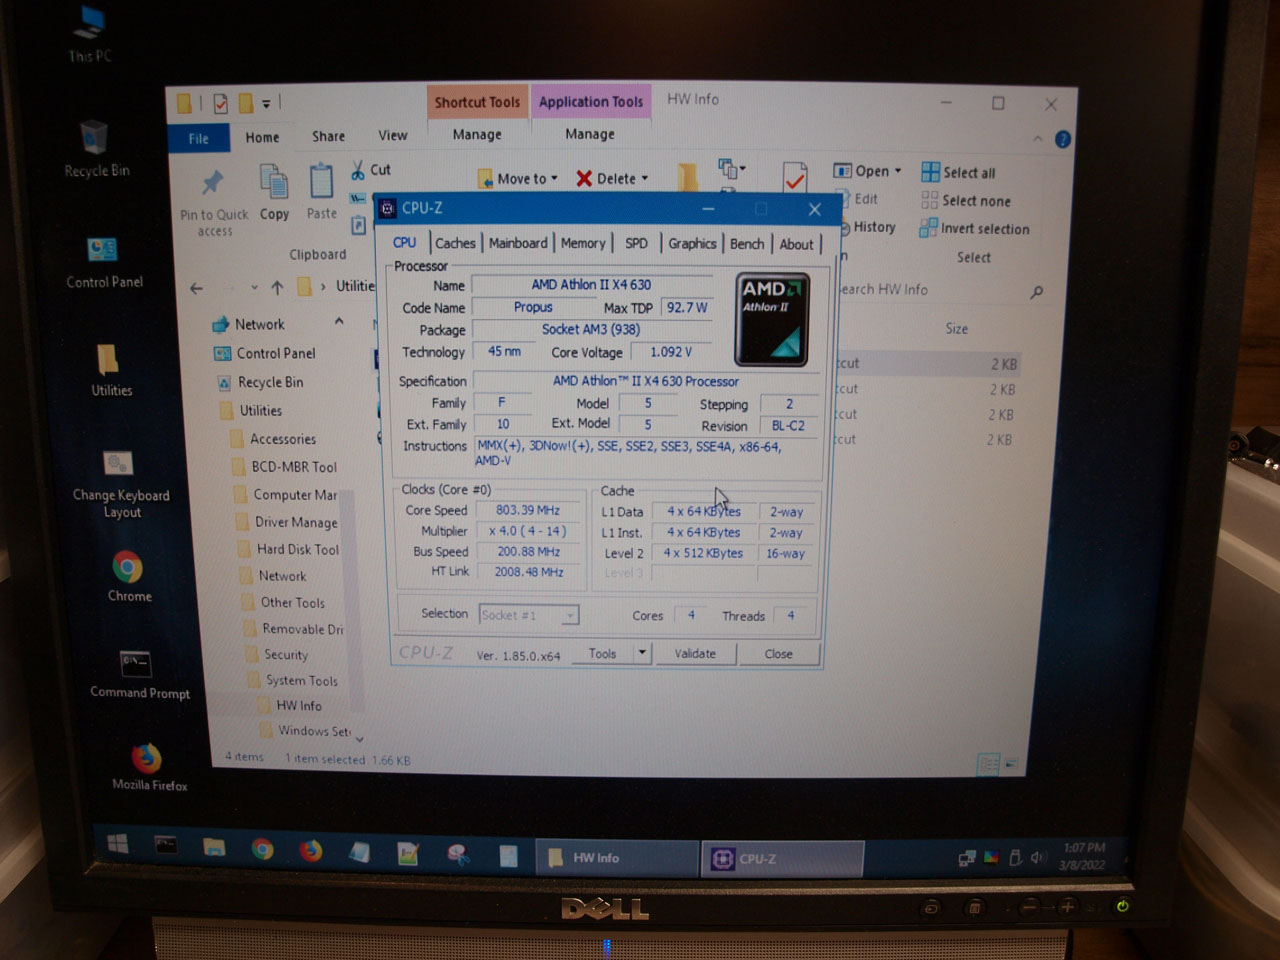1280x960 pixels.
Task: Click the Tools button in CPU-Z
Action: tap(602, 653)
